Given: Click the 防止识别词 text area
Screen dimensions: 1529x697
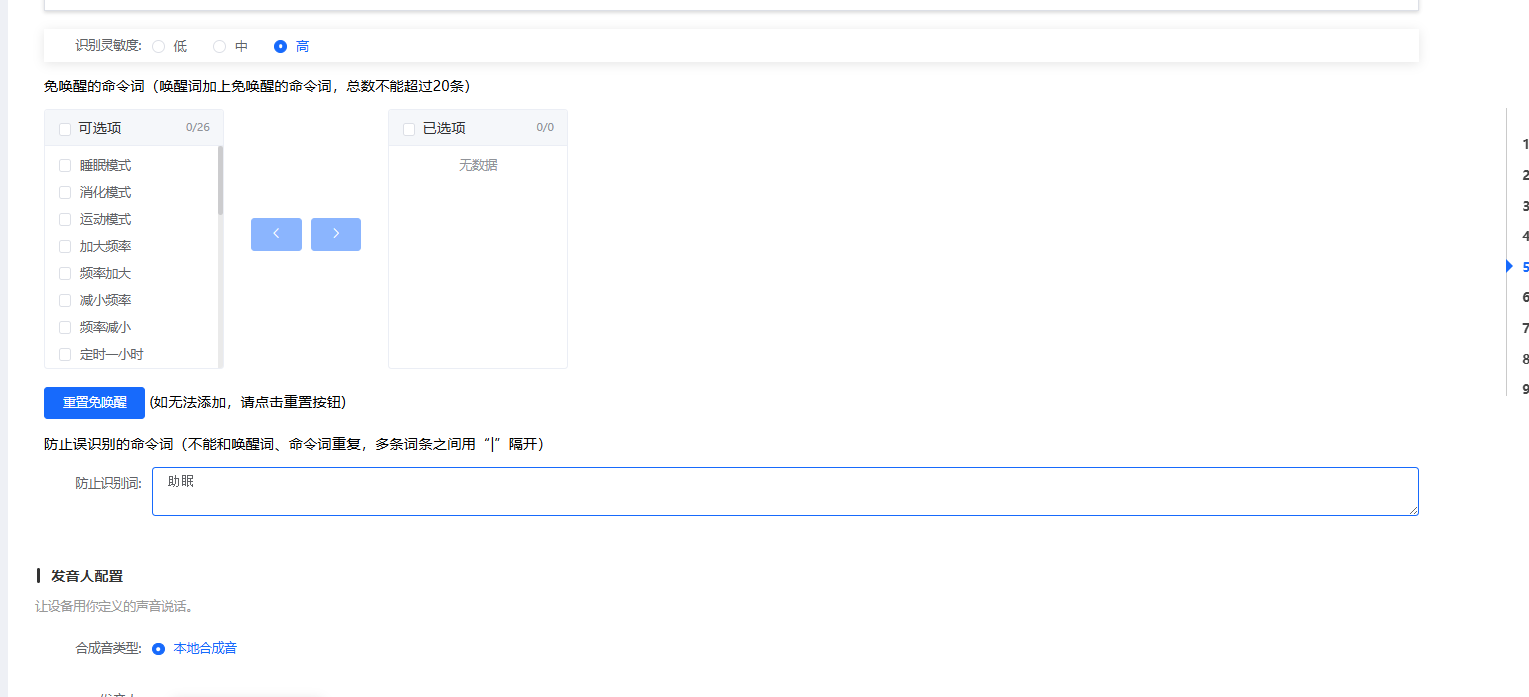Looking at the screenshot, I should (x=784, y=492).
